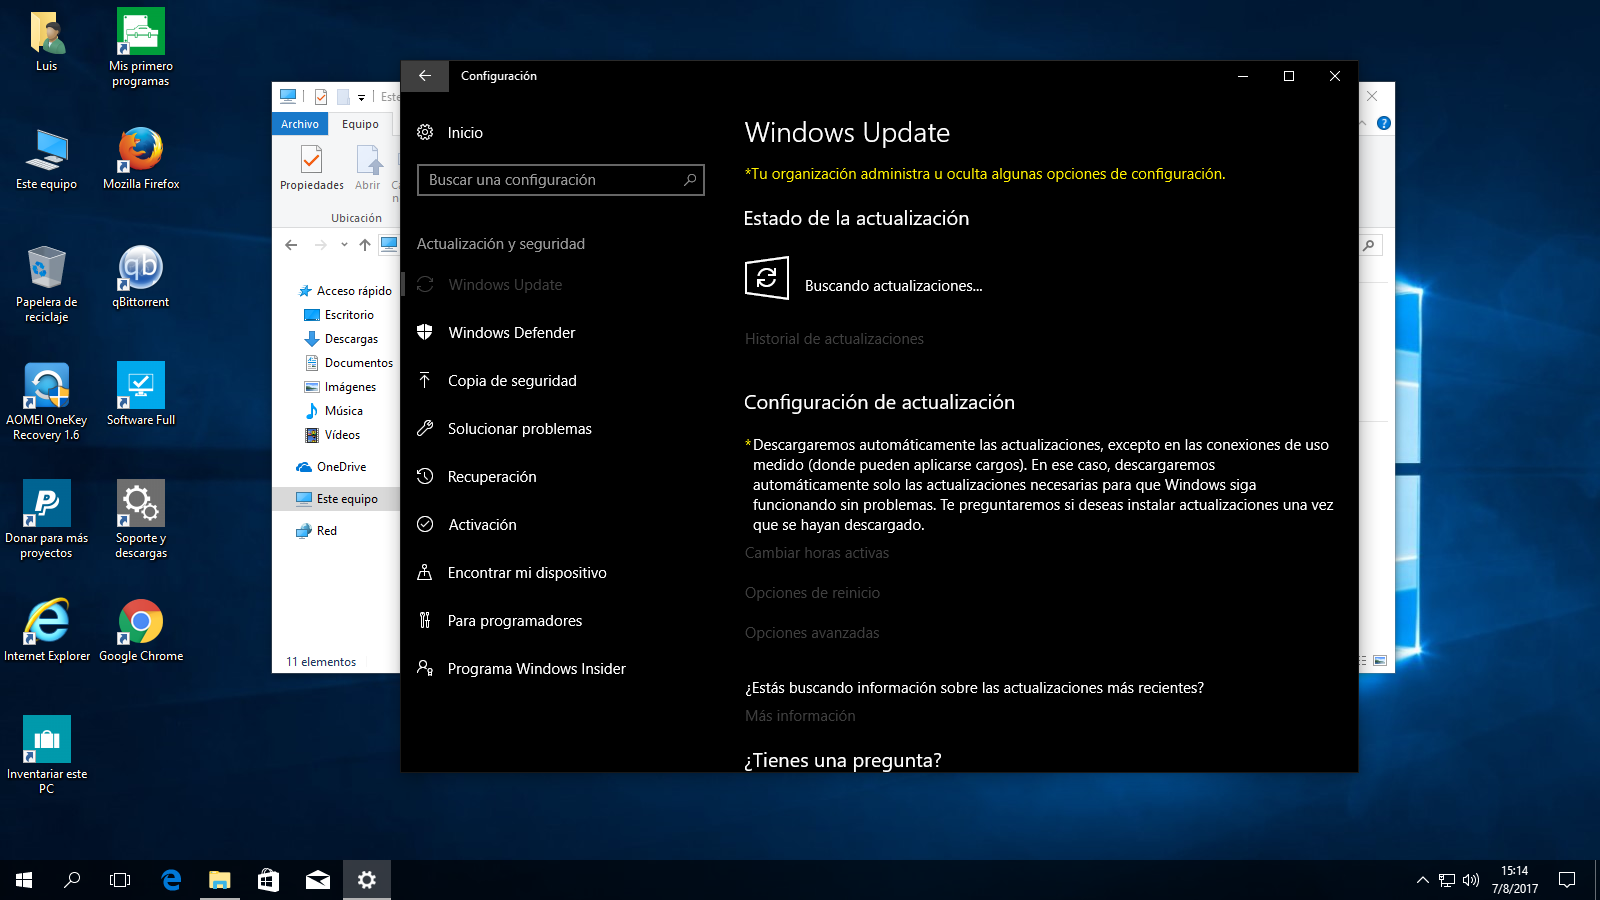
Task: Click File Explorer back navigation arrow
Action: [x=291, y=245]
